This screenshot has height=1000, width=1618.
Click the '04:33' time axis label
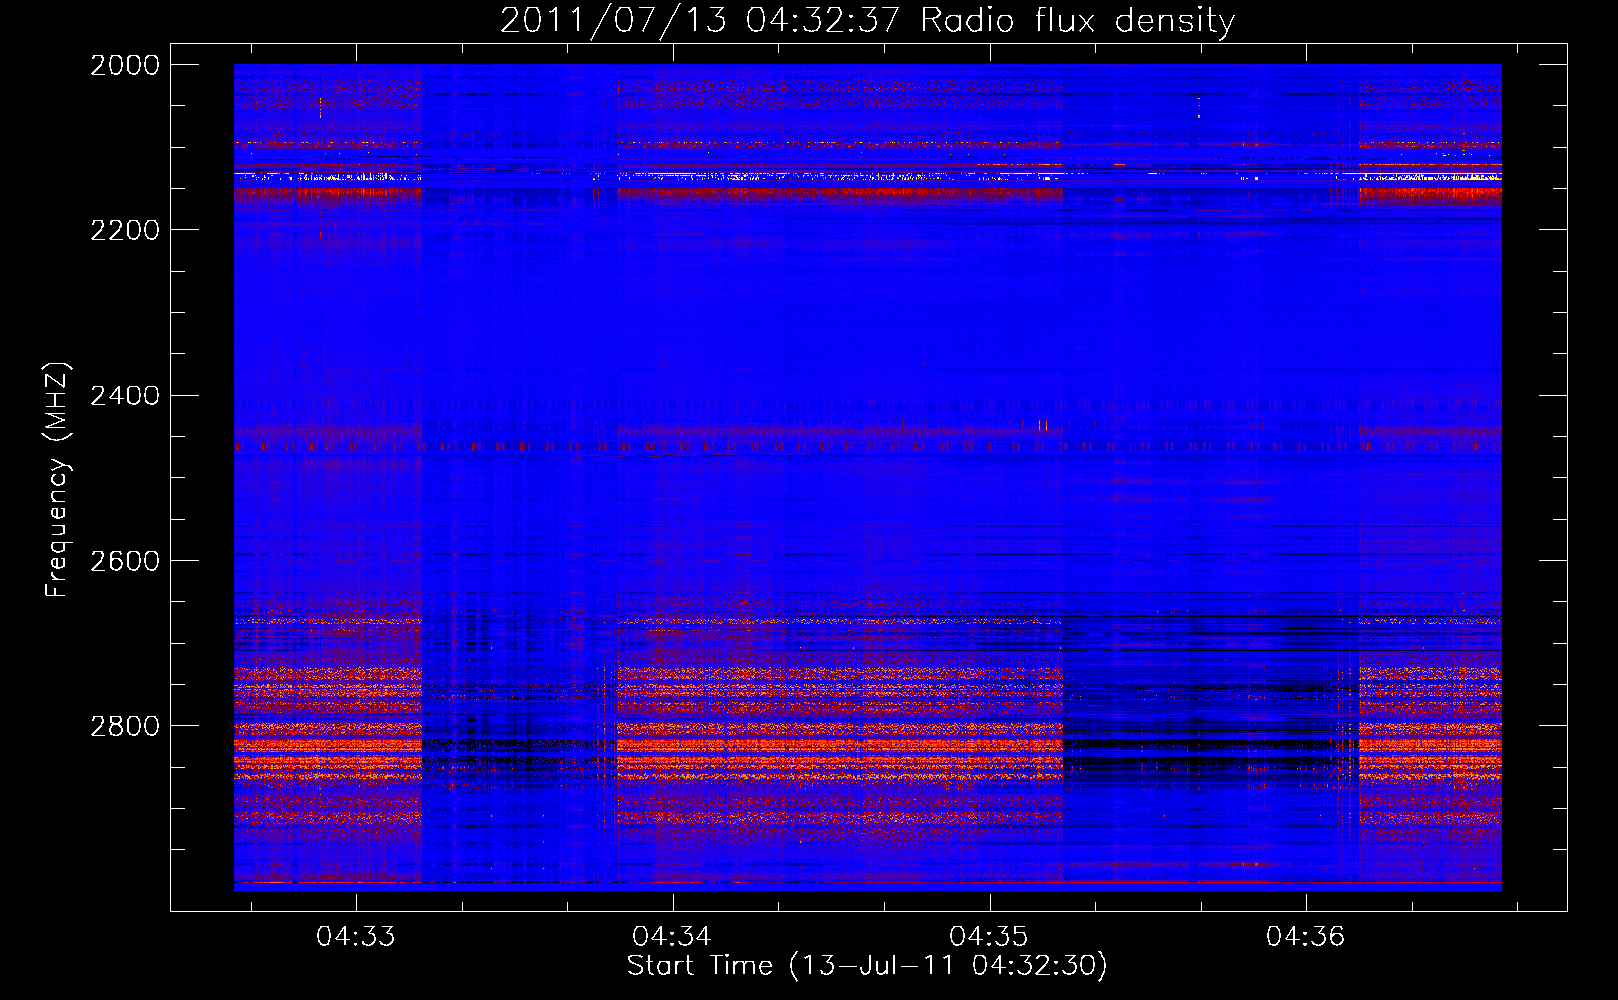point(356,937)
